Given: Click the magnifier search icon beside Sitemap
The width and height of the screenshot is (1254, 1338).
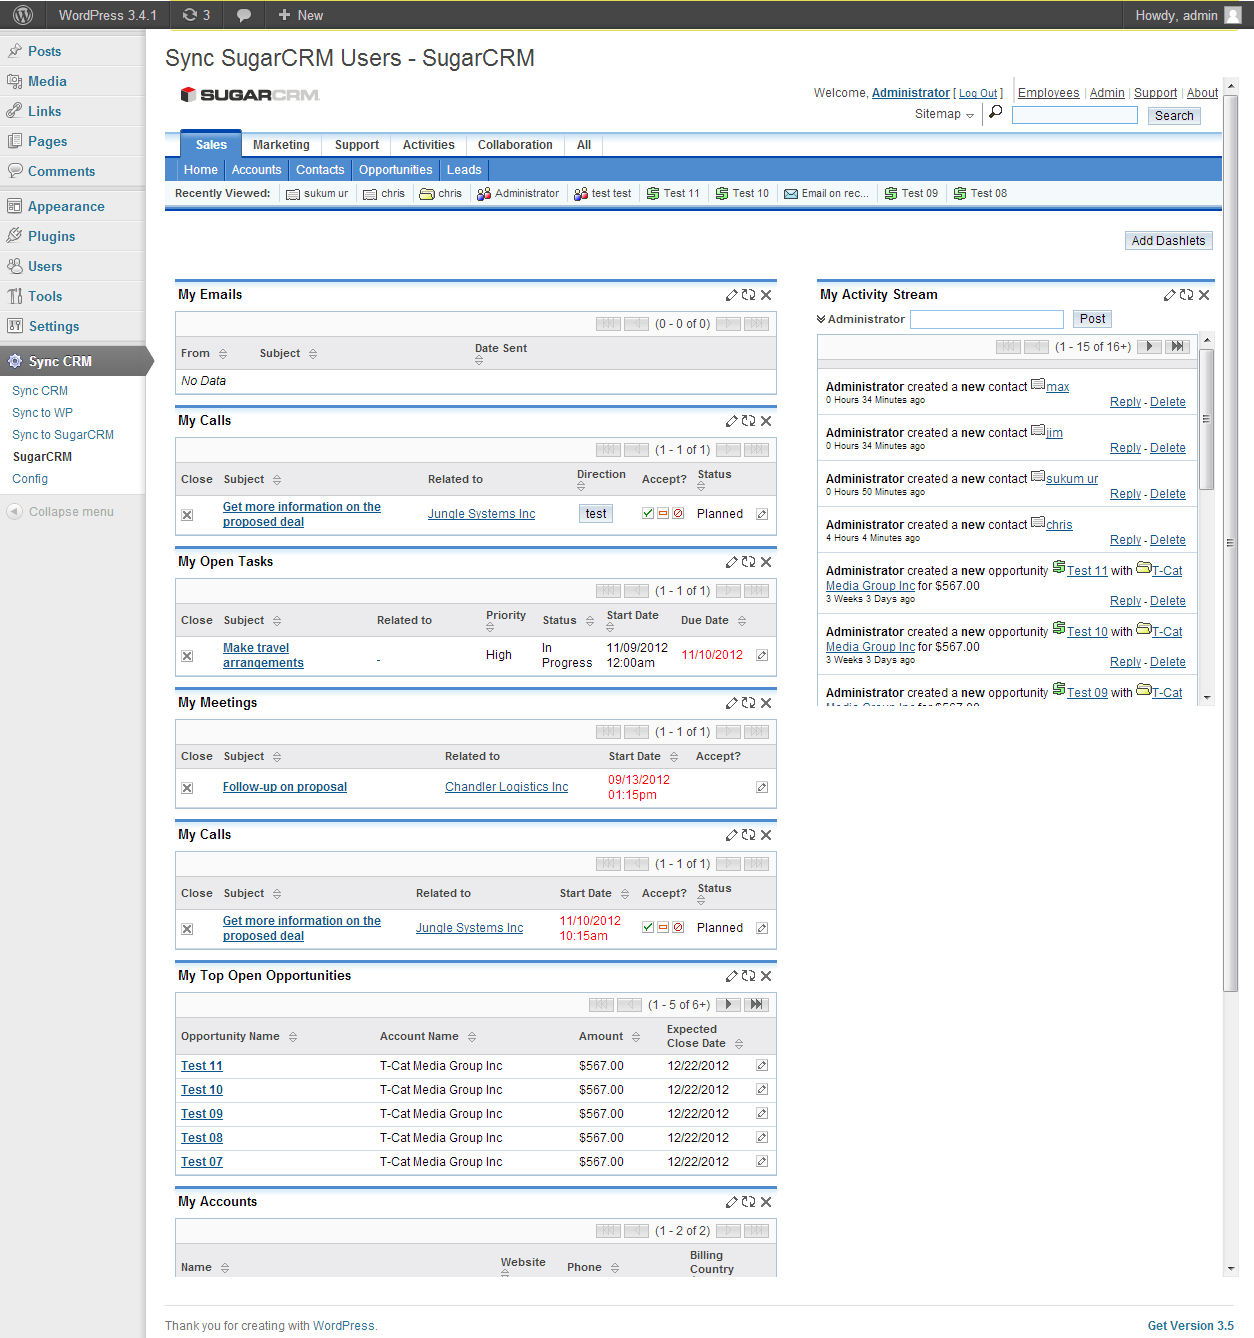Looking at the screenshot, I should pos(995,112).
